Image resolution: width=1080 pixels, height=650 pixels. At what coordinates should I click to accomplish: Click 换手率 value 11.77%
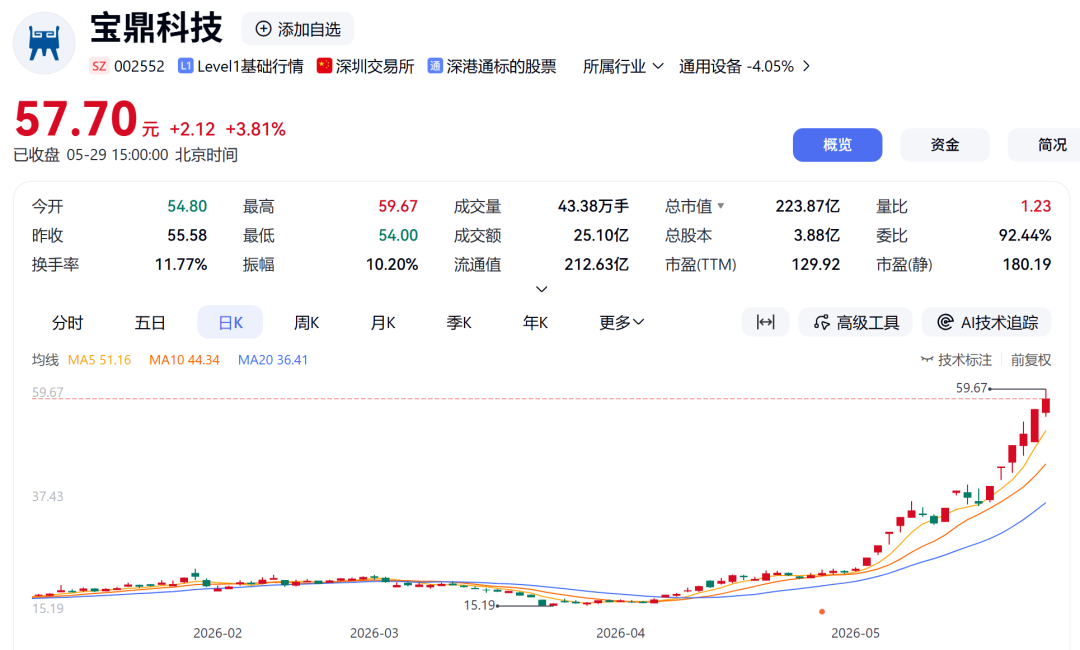[180, 264]
